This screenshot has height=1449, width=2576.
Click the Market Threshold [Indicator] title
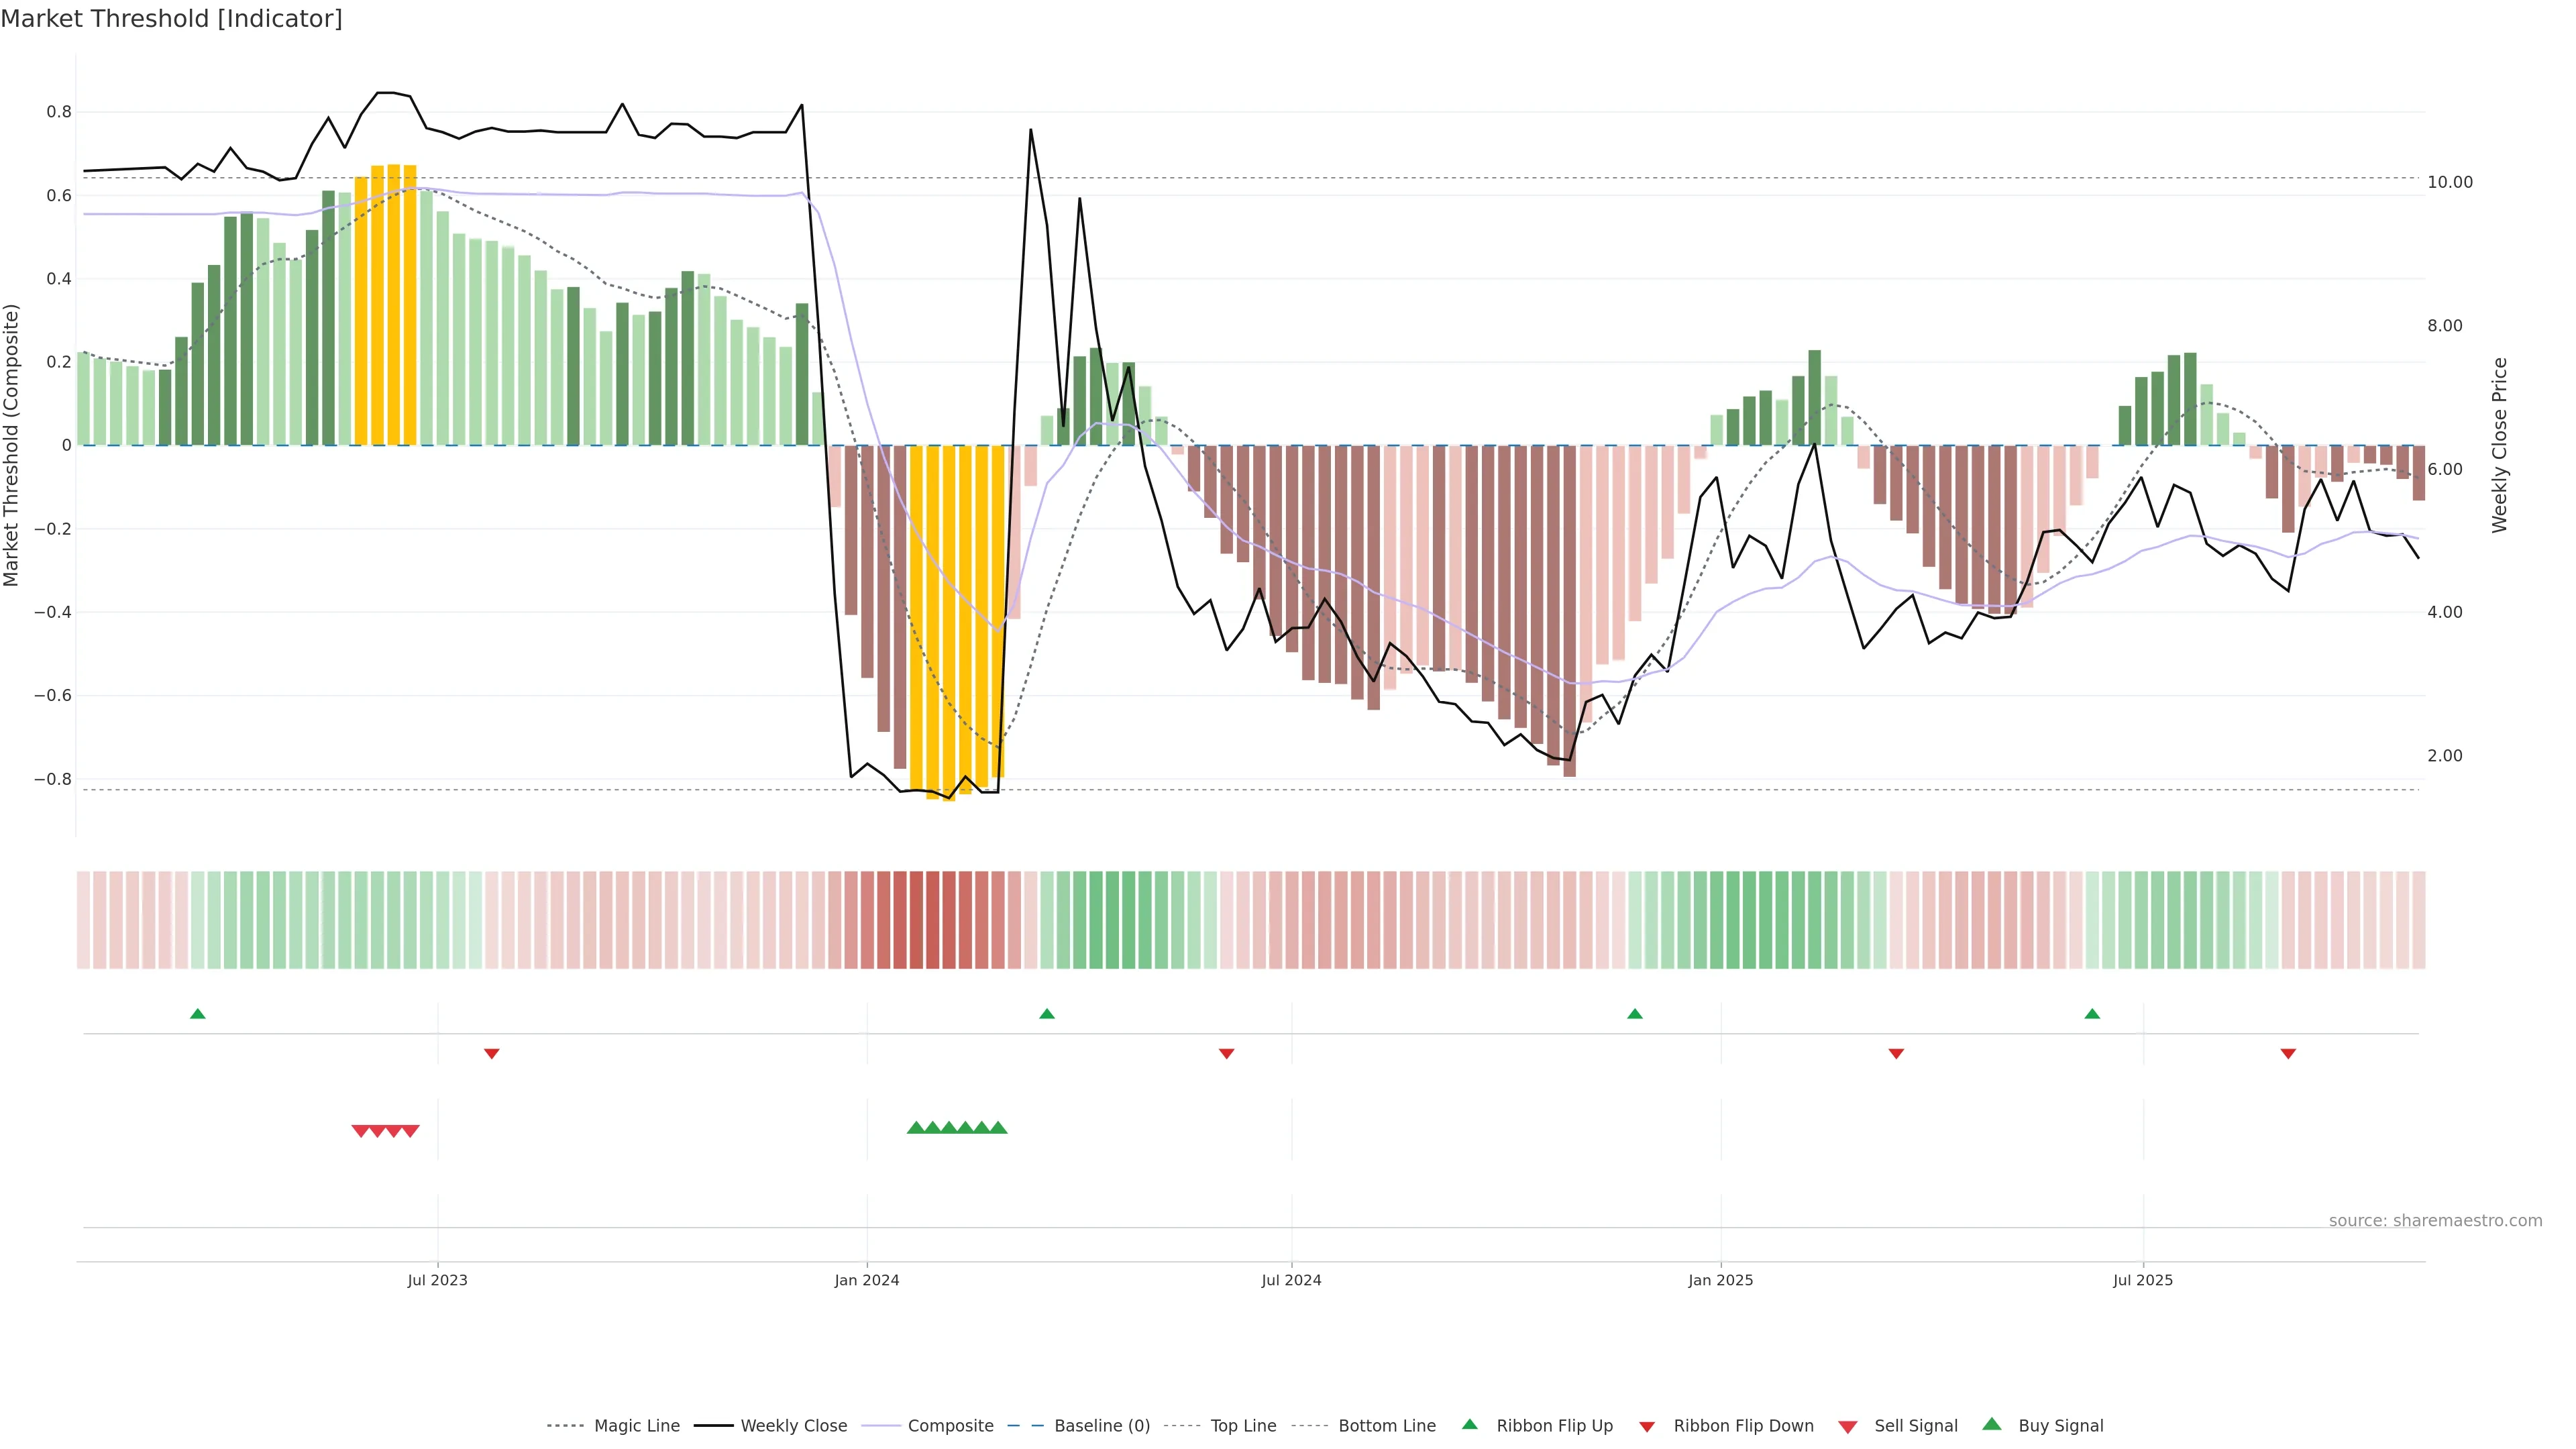pos(171,19)
